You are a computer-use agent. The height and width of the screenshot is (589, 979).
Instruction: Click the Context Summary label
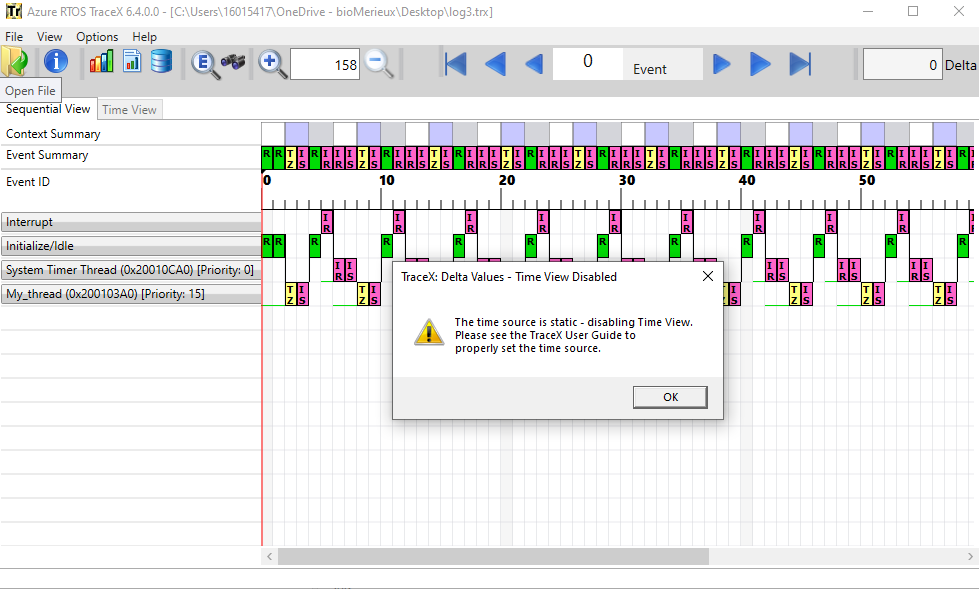[53, 134]
